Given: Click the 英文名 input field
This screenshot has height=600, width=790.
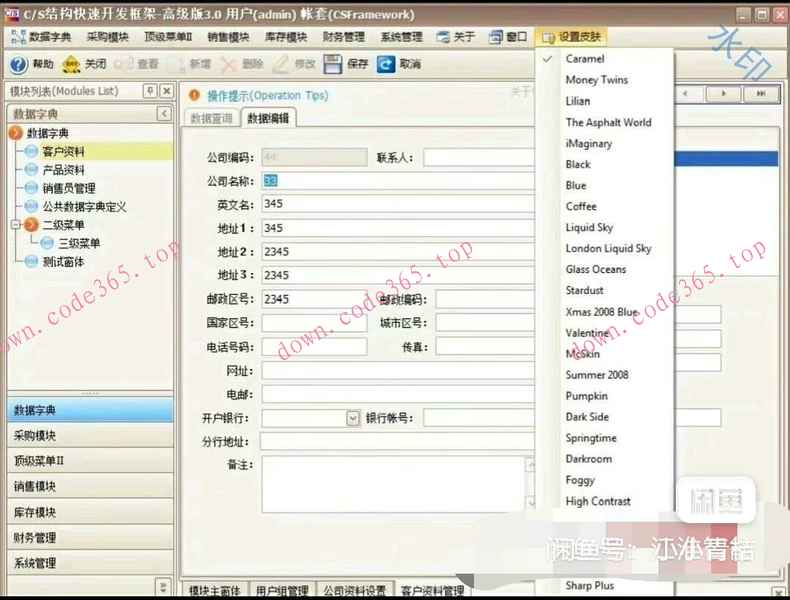Looking at the screenshot, I should 398,204.
